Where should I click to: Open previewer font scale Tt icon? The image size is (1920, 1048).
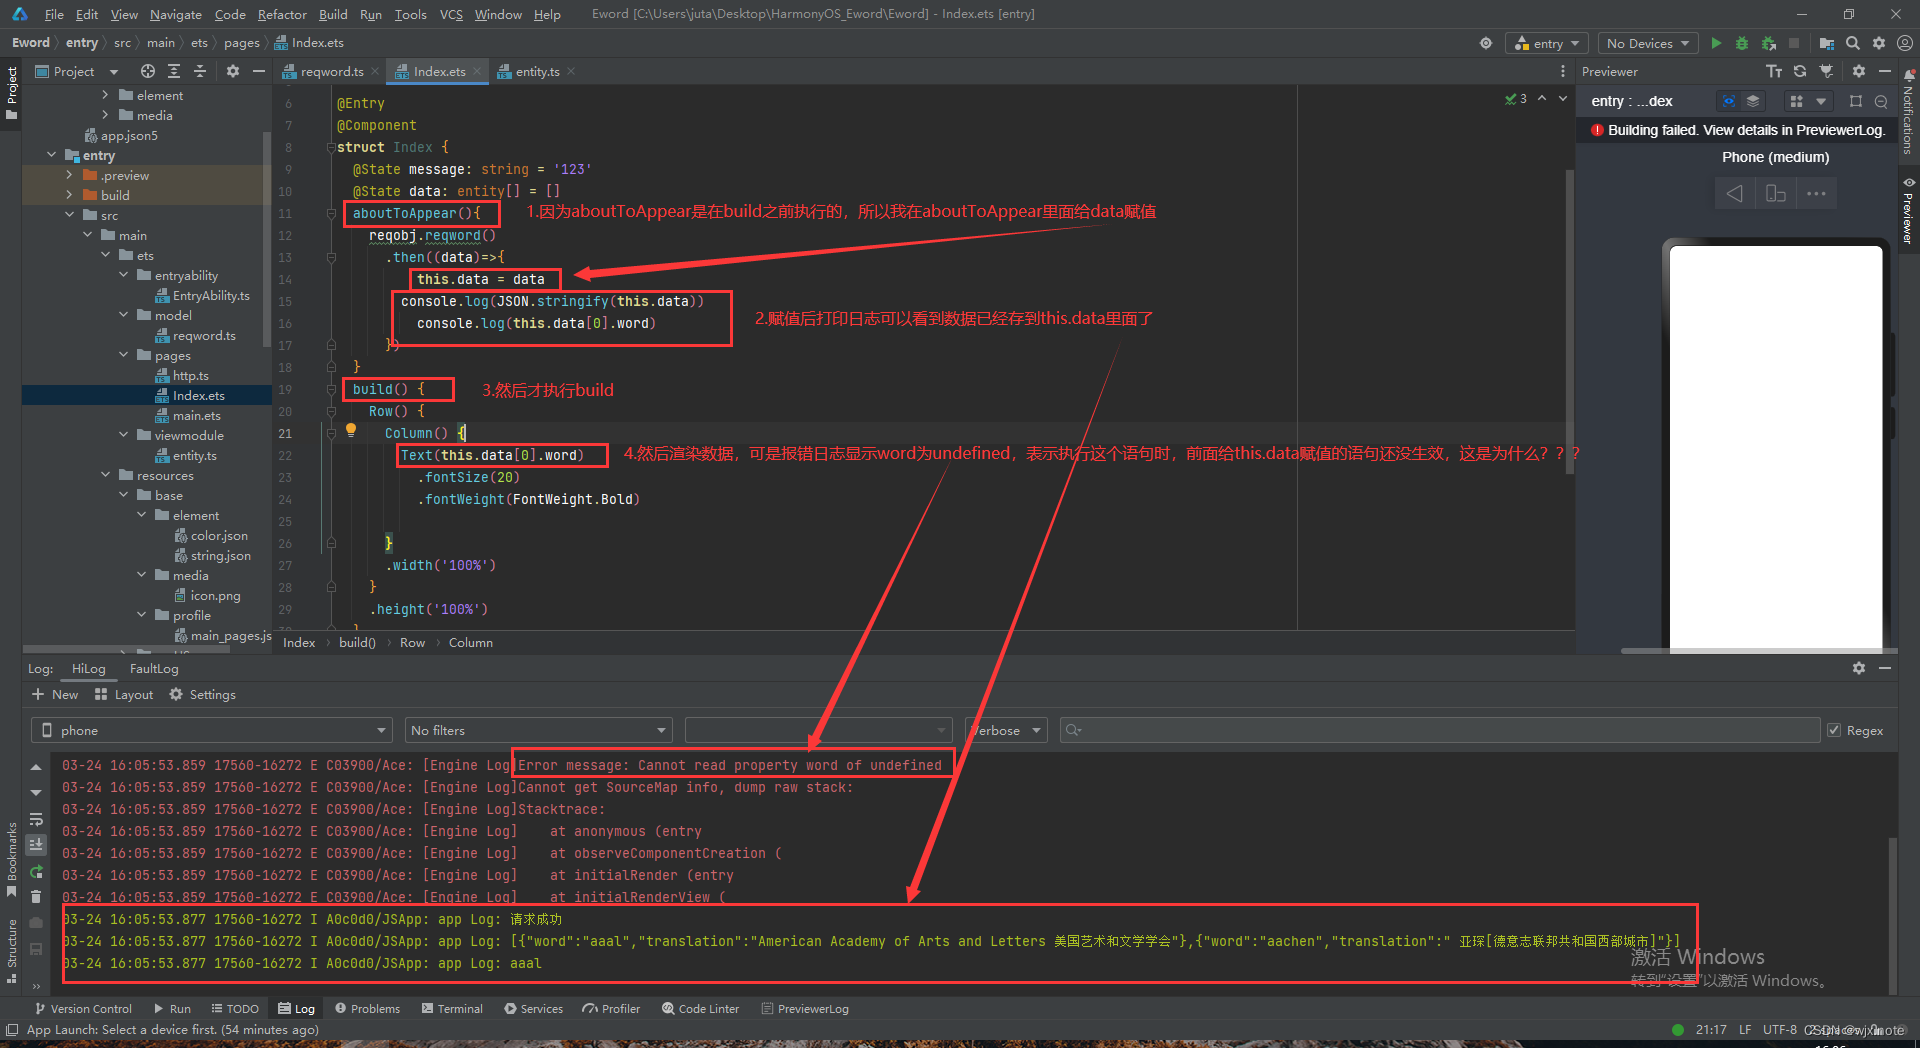(x=1775, y=71)
